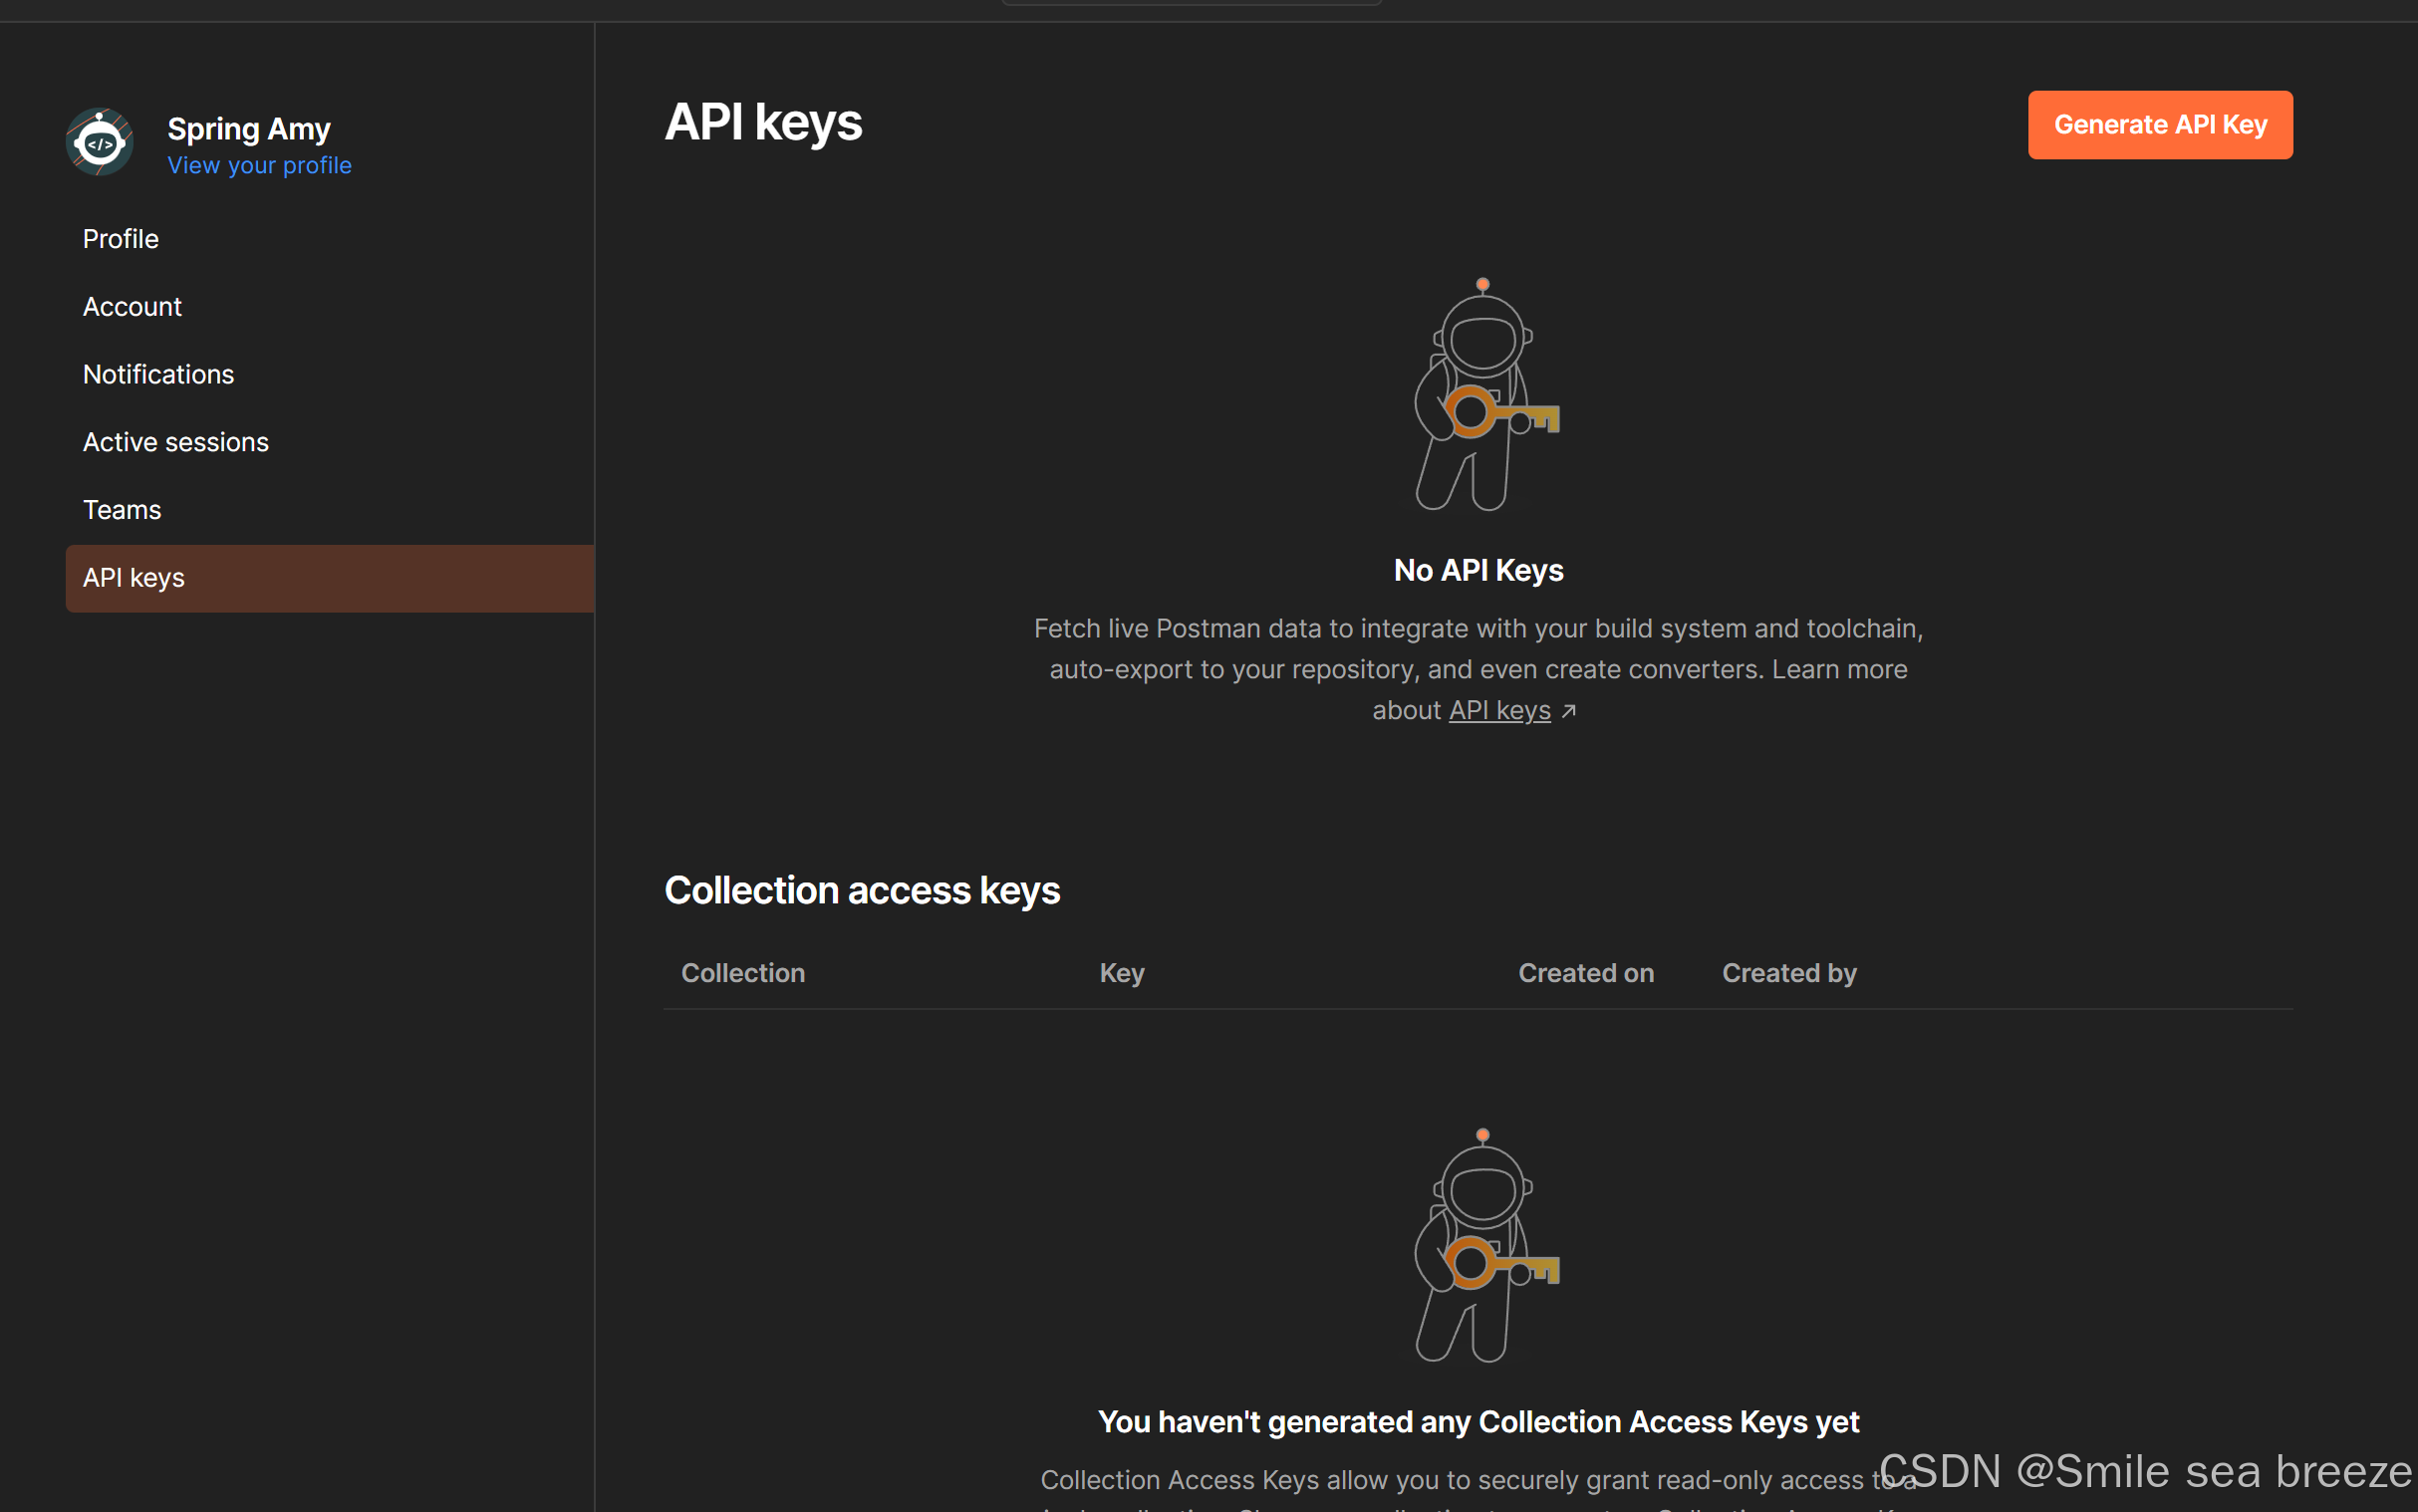
Task: Select the API keys sidebar item
Action: pos(133,578)
